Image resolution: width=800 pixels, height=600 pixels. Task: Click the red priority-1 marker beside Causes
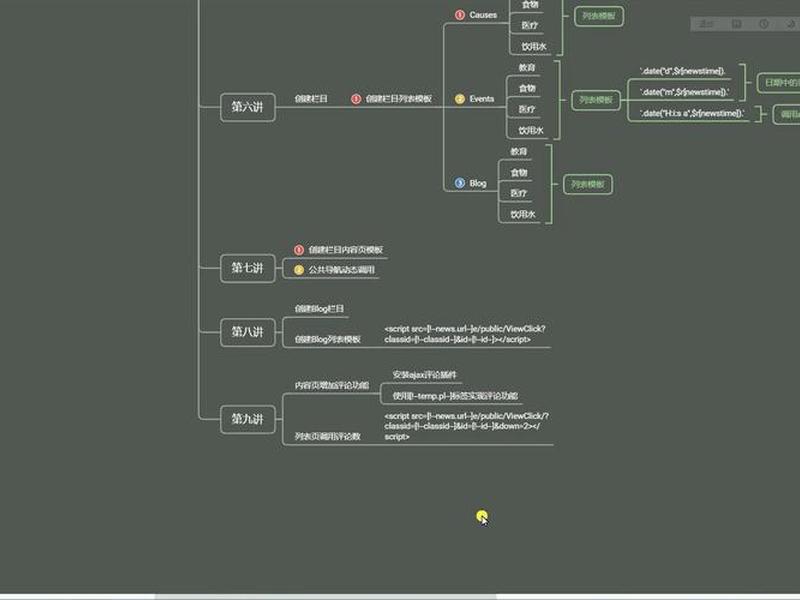pyautogui.click(x=460, y=15)
